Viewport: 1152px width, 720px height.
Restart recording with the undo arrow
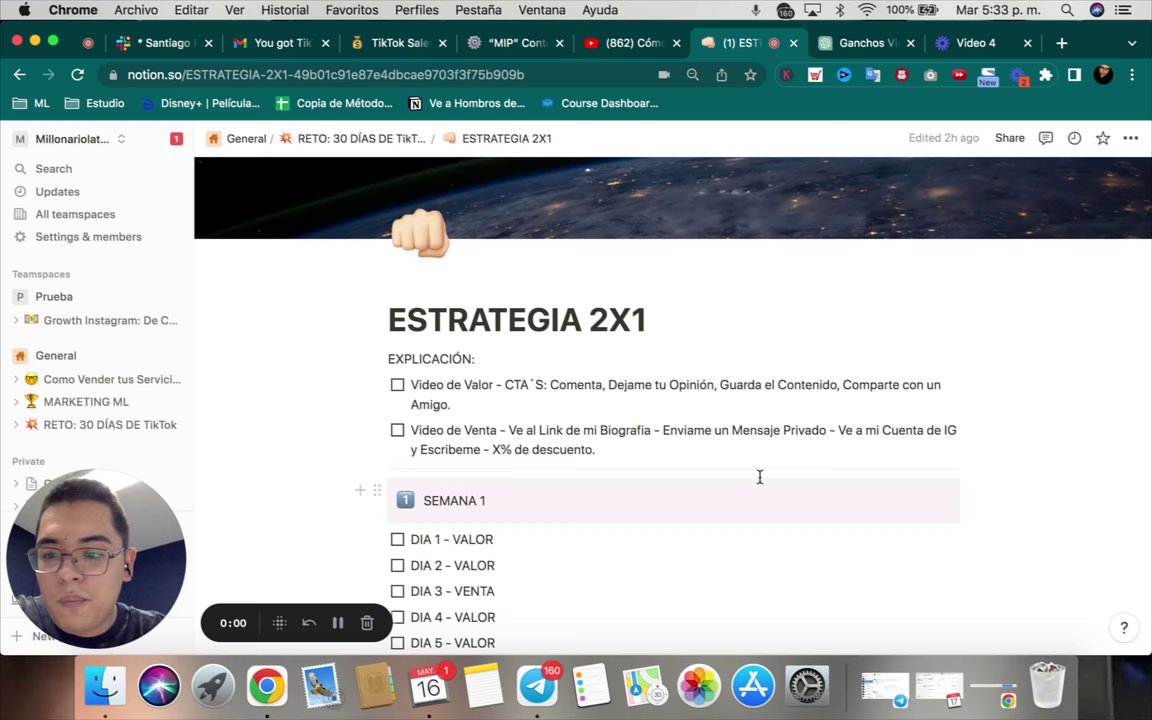point(309,623)
